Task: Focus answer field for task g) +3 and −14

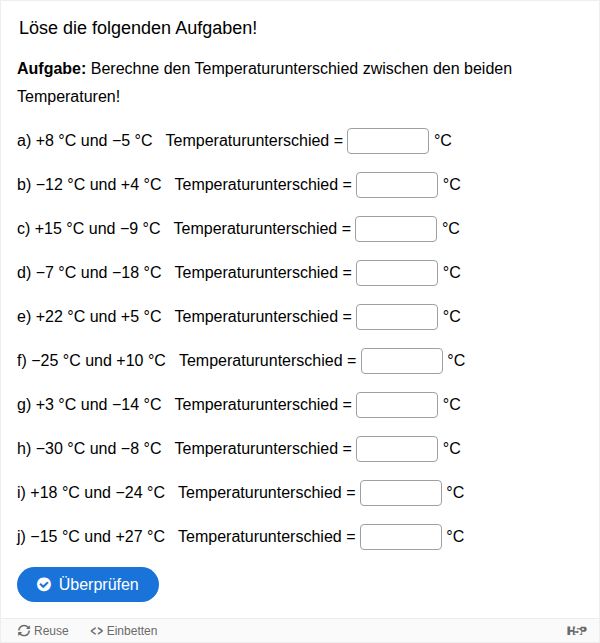Action: [397, 405]
